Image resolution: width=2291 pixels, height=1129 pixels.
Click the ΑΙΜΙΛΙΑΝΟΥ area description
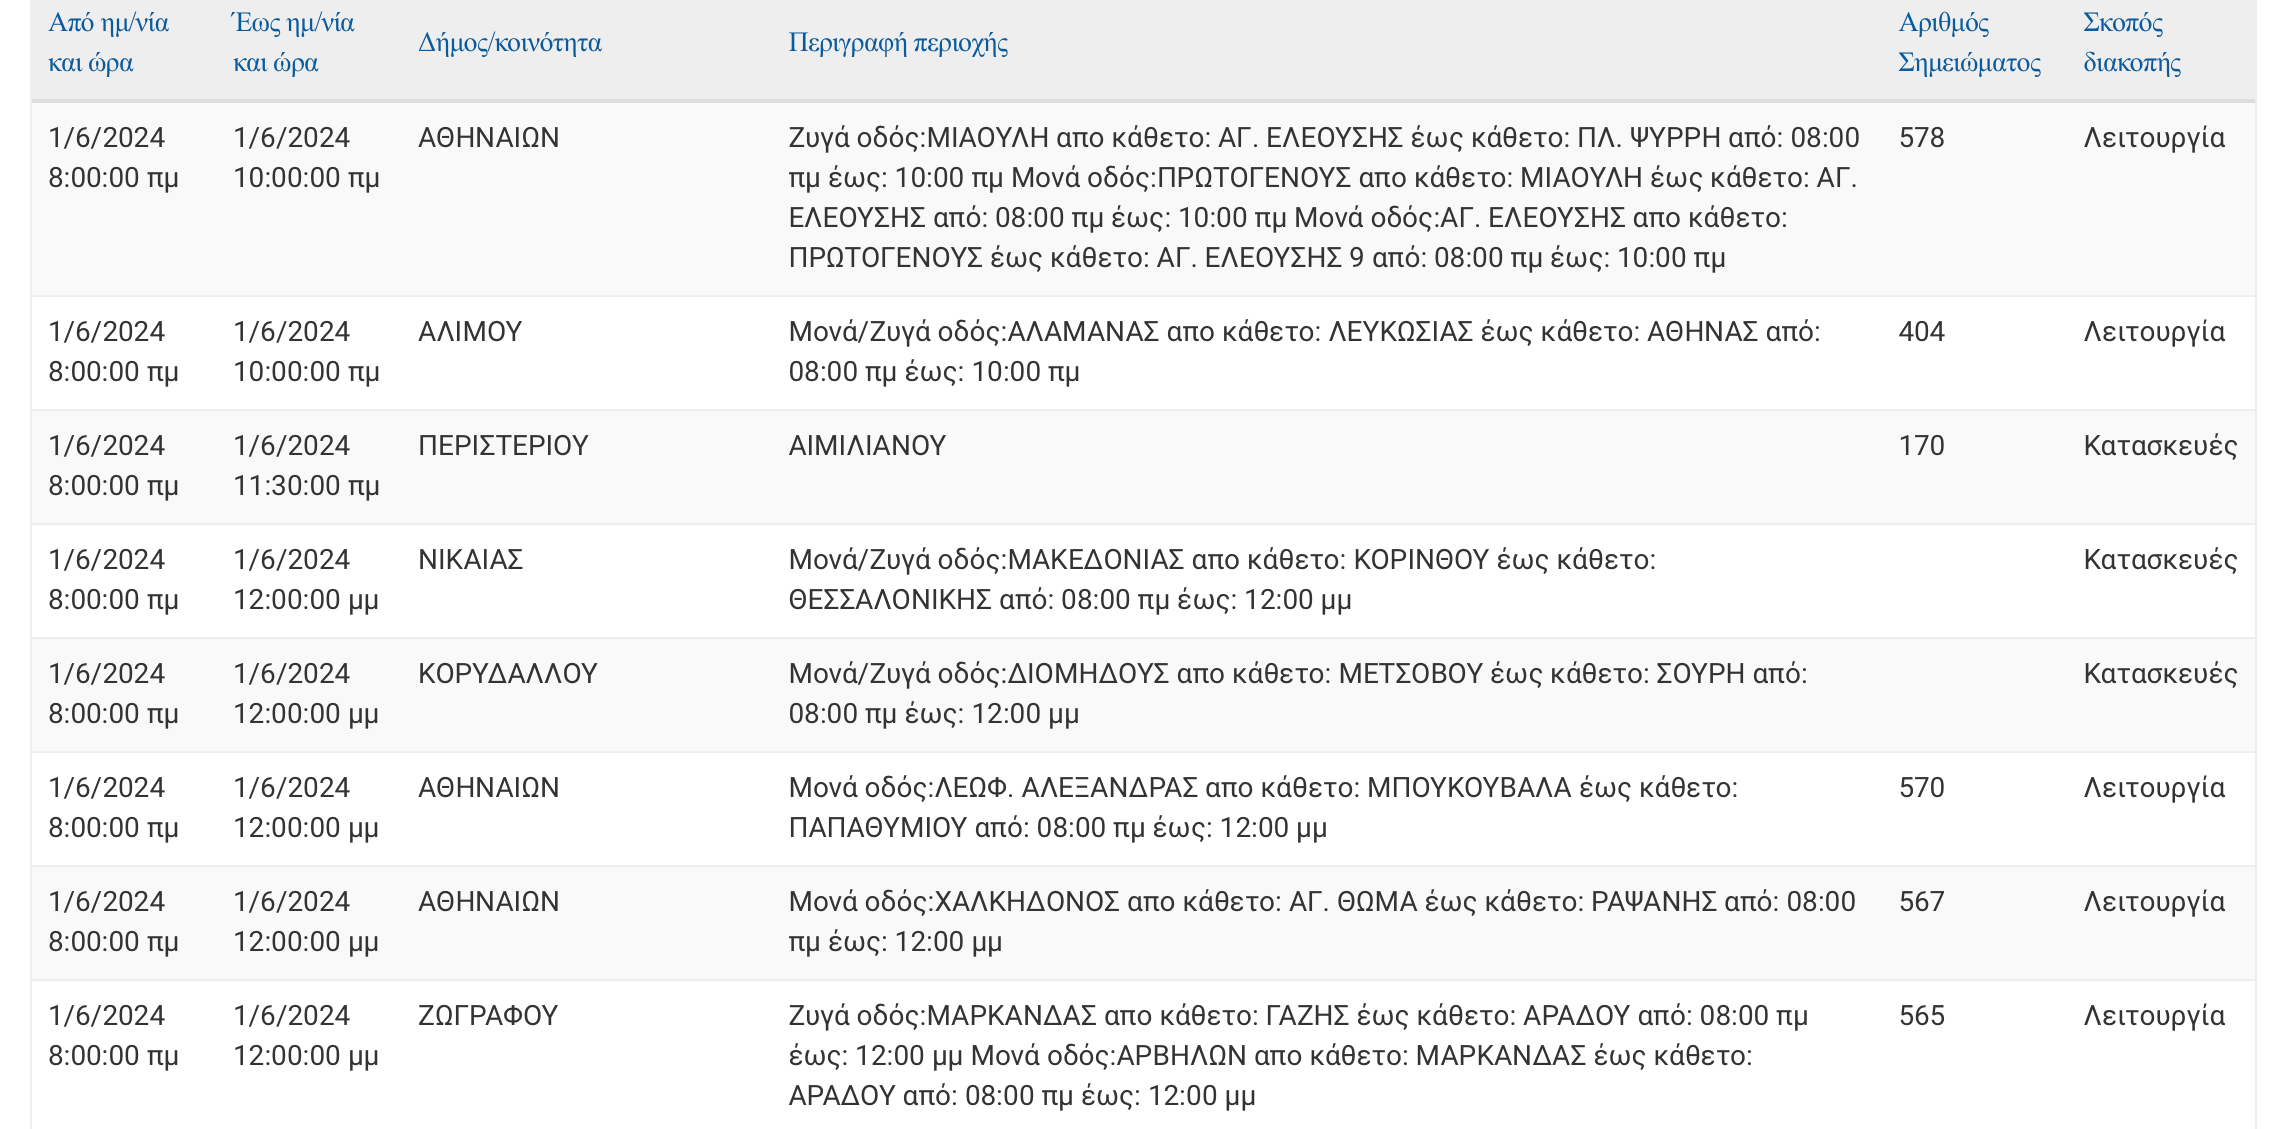[x=867, y=446]
